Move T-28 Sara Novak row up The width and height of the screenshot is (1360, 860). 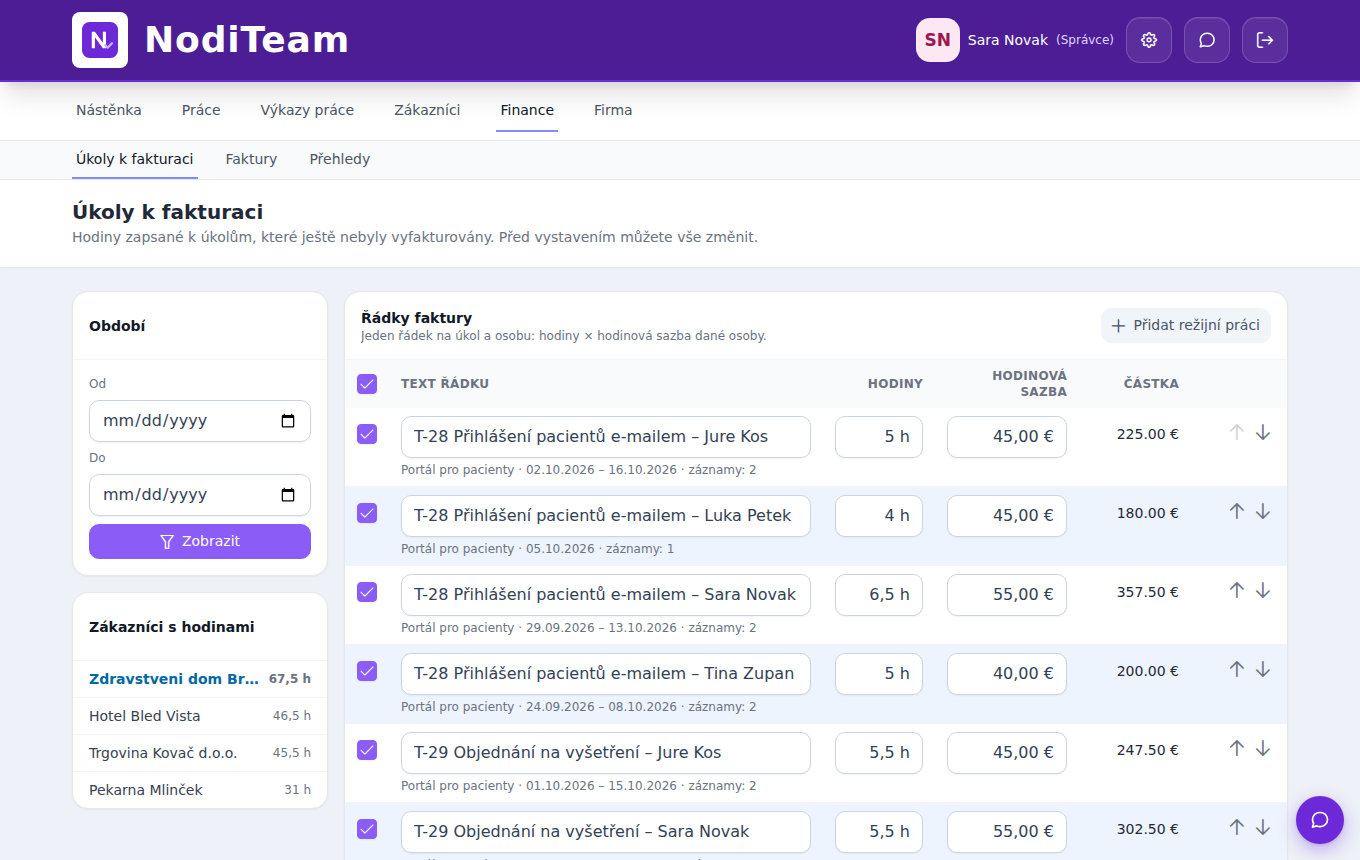(x=1237, y=590)
